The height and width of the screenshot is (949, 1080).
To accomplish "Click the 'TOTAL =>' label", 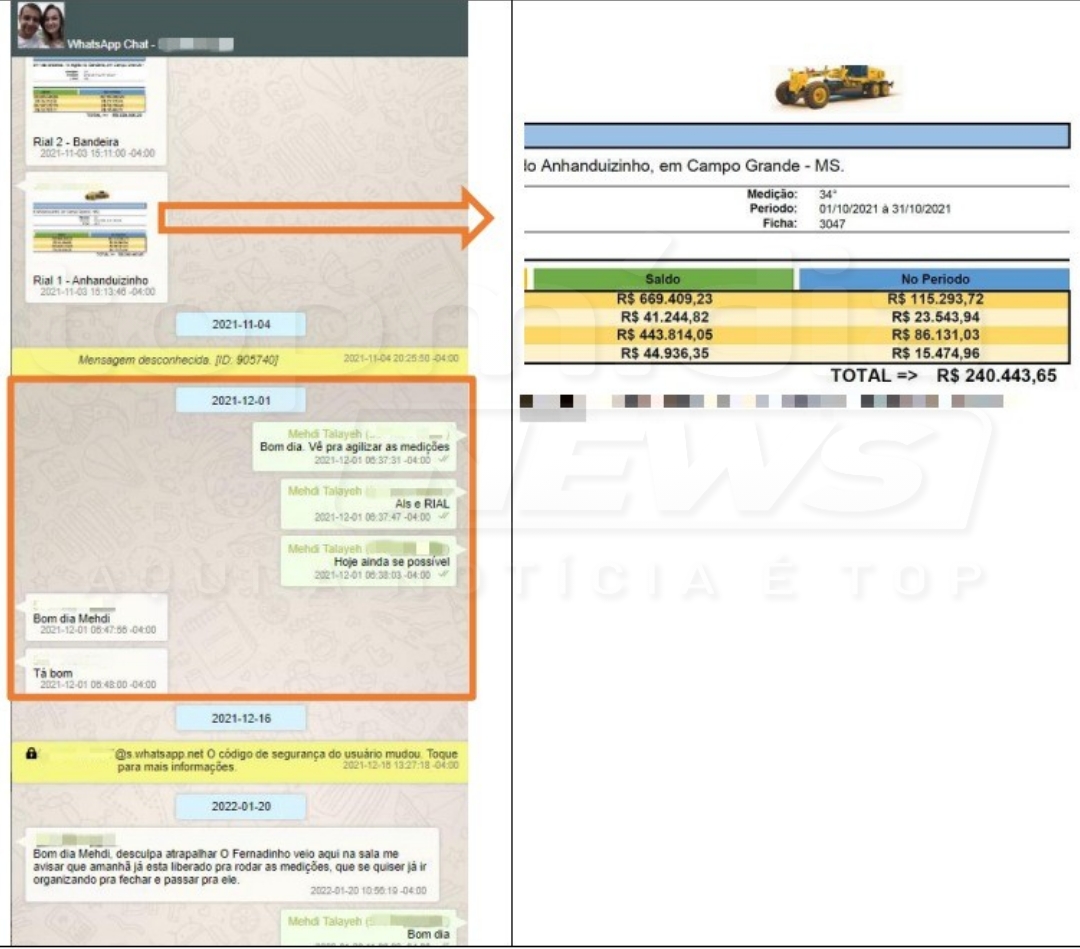I will [873, 375].
